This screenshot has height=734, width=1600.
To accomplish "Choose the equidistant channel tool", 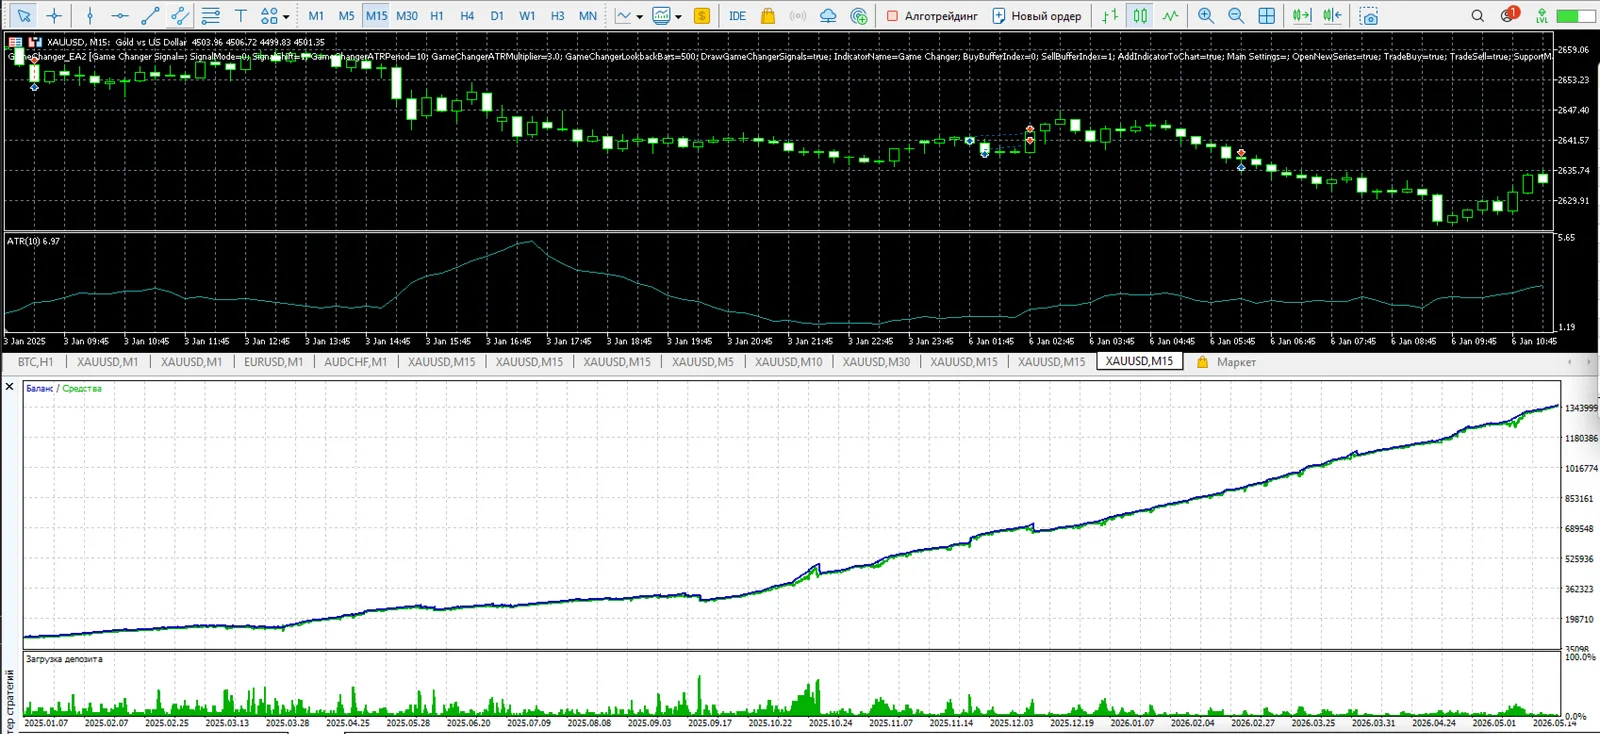I will click(180, 16).
